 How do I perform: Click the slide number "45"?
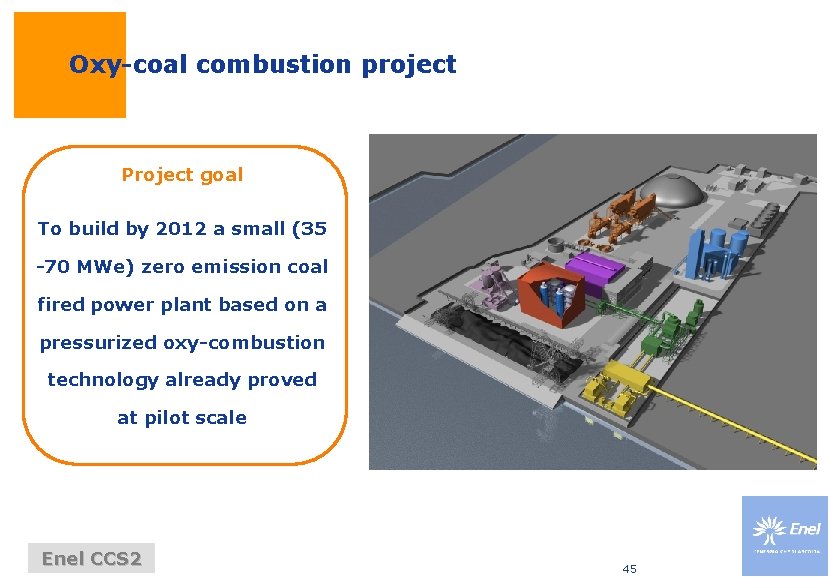(x=629, y=569)
